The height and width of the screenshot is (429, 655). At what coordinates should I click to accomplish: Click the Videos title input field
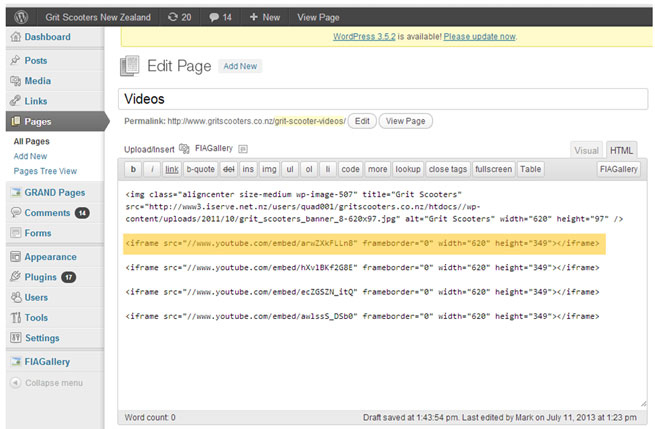tap(383, 99)
